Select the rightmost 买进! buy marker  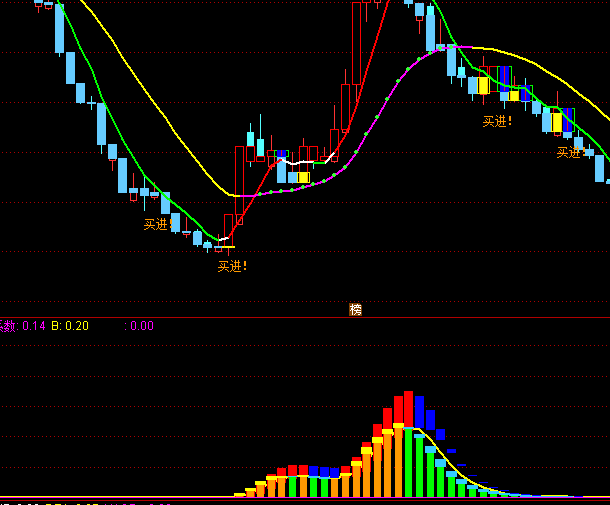click(x=571, y=153)
